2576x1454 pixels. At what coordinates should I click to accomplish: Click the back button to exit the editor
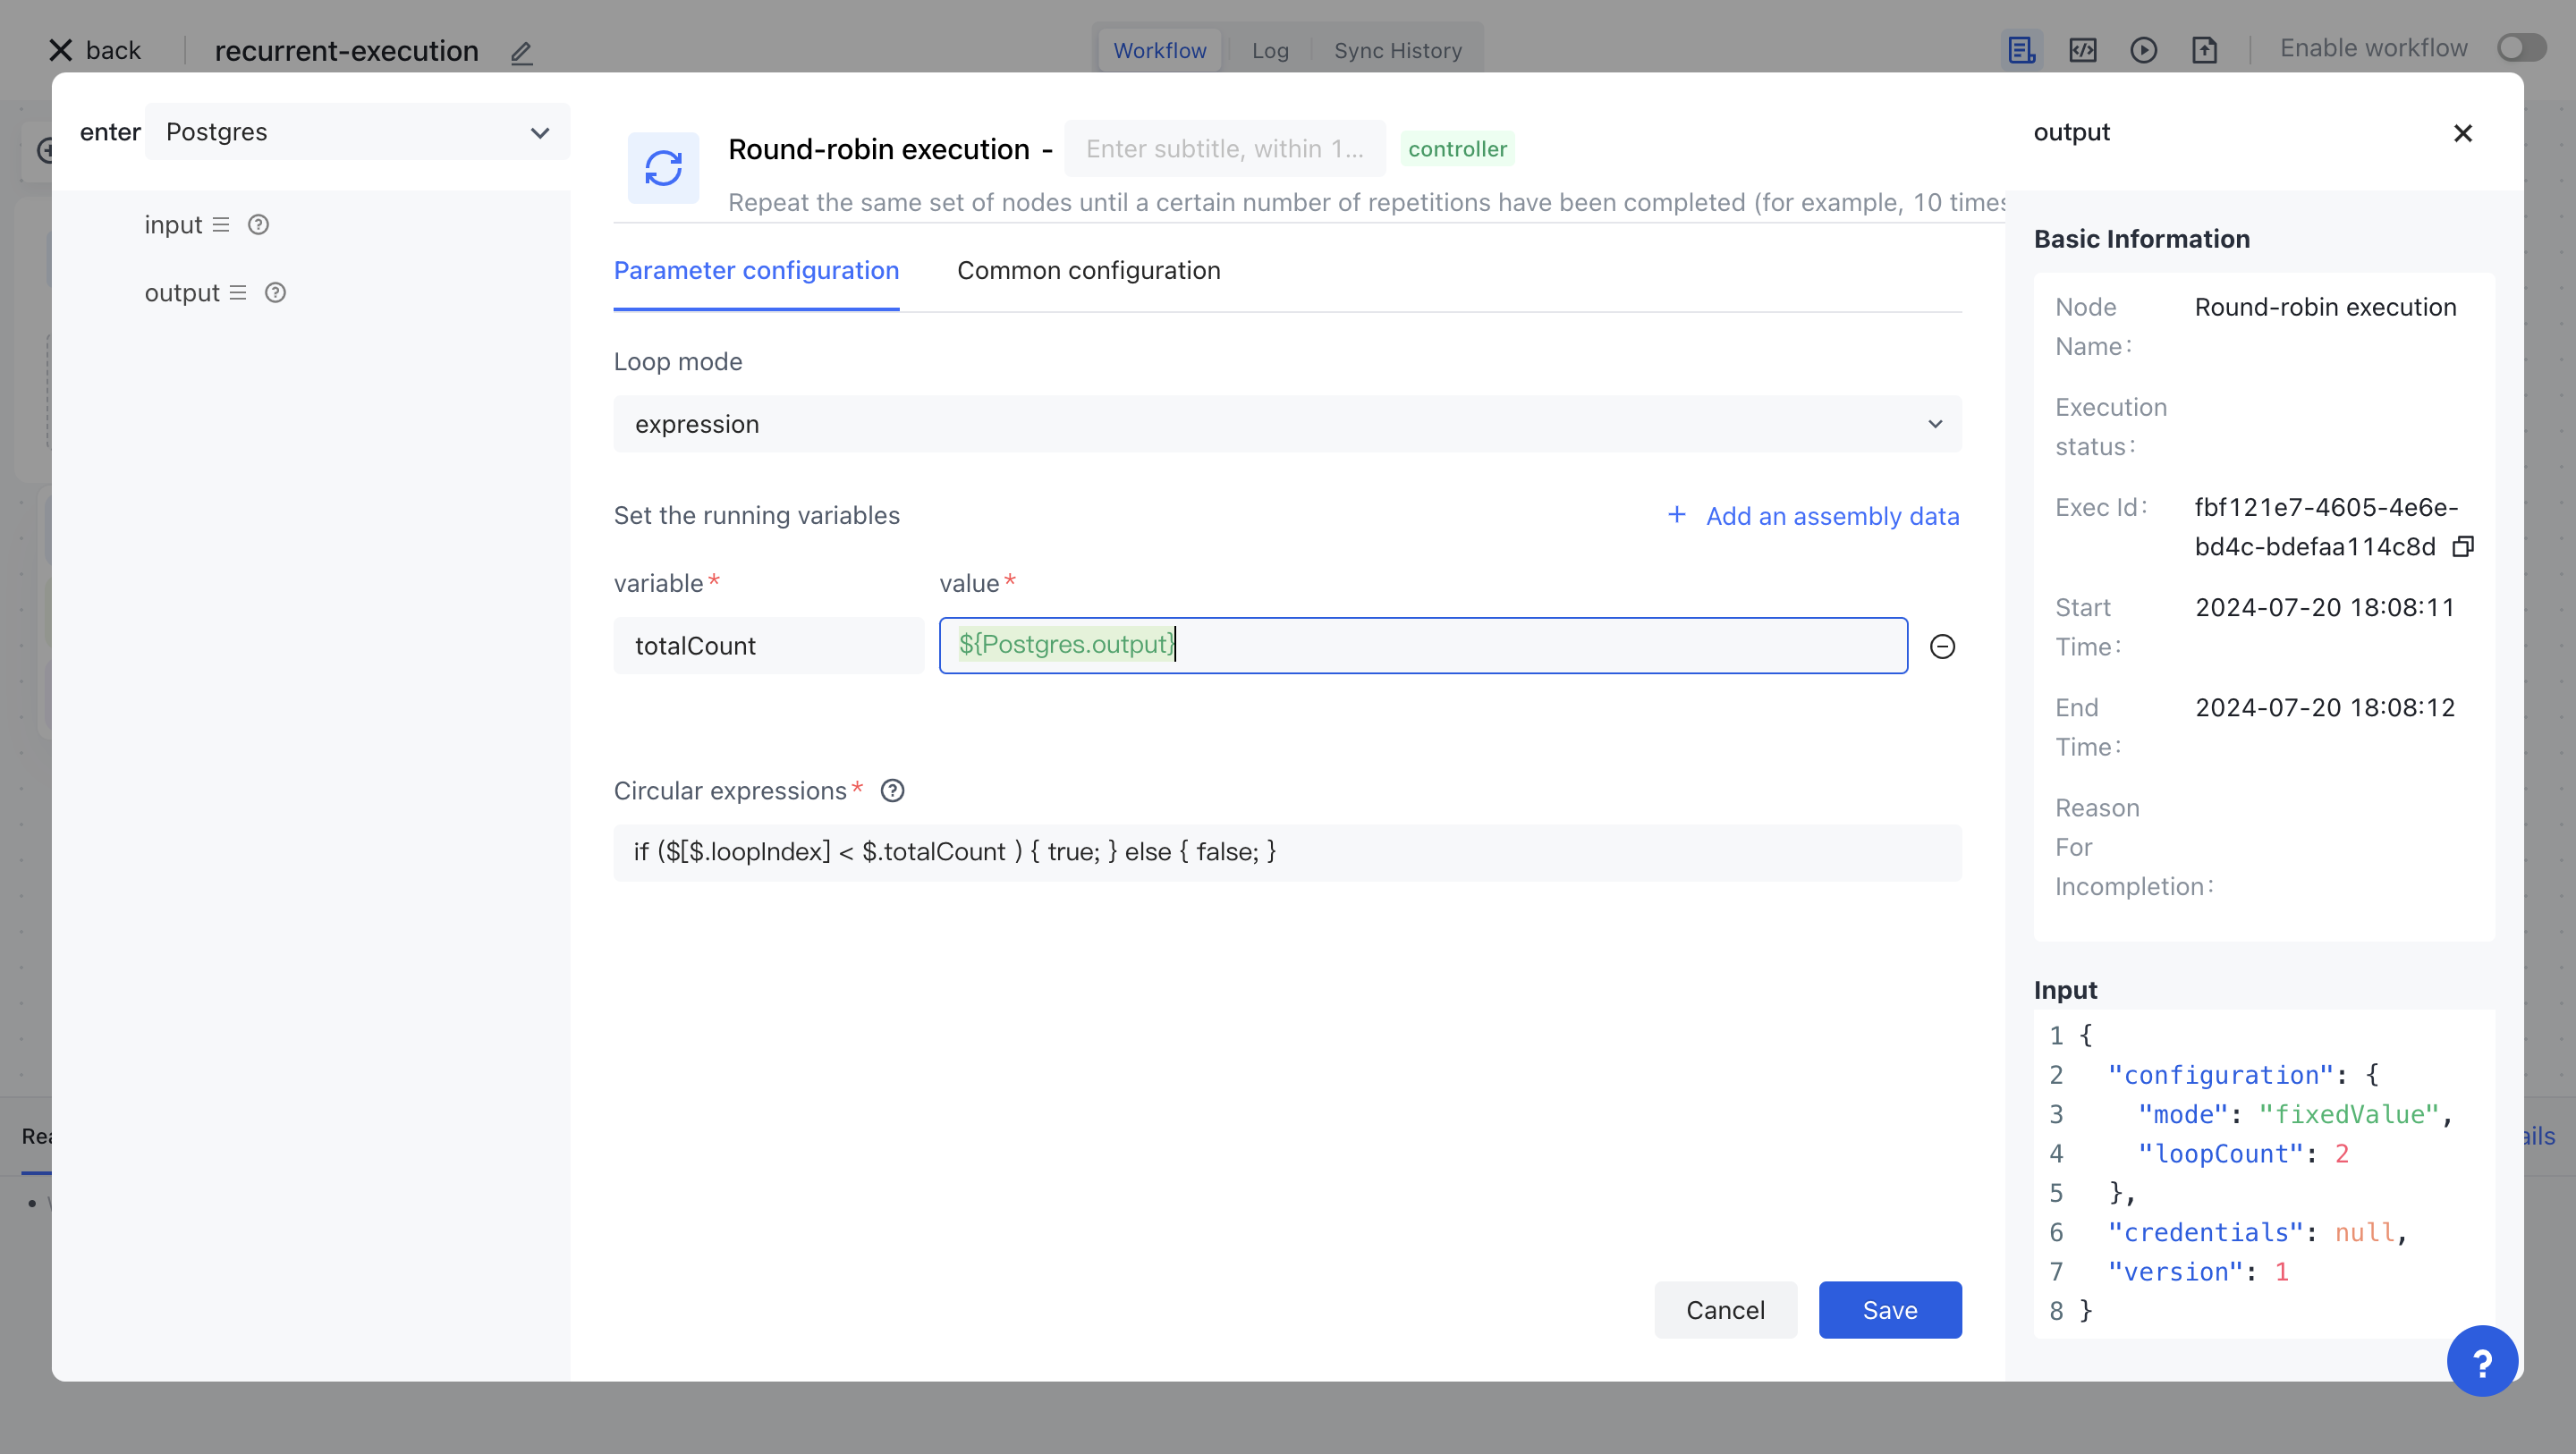[93, 49]
